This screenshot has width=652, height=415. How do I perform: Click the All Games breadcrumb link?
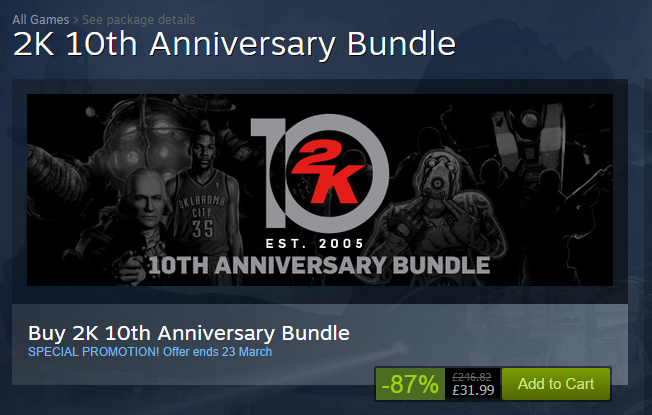[x=41, y=20]
